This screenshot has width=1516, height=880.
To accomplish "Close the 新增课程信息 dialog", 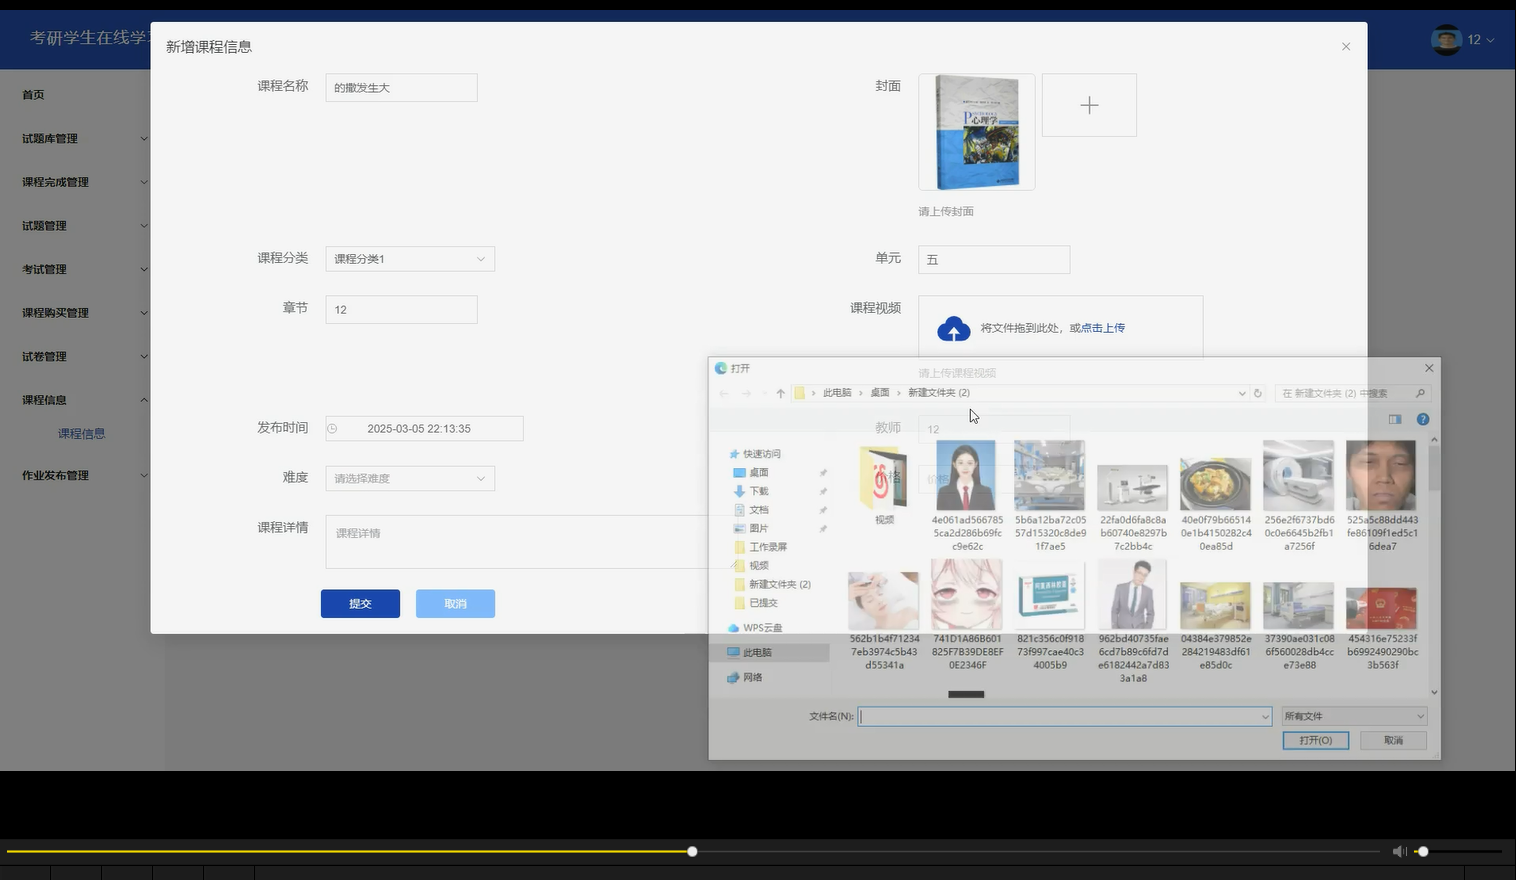I will pos(1346,46).
